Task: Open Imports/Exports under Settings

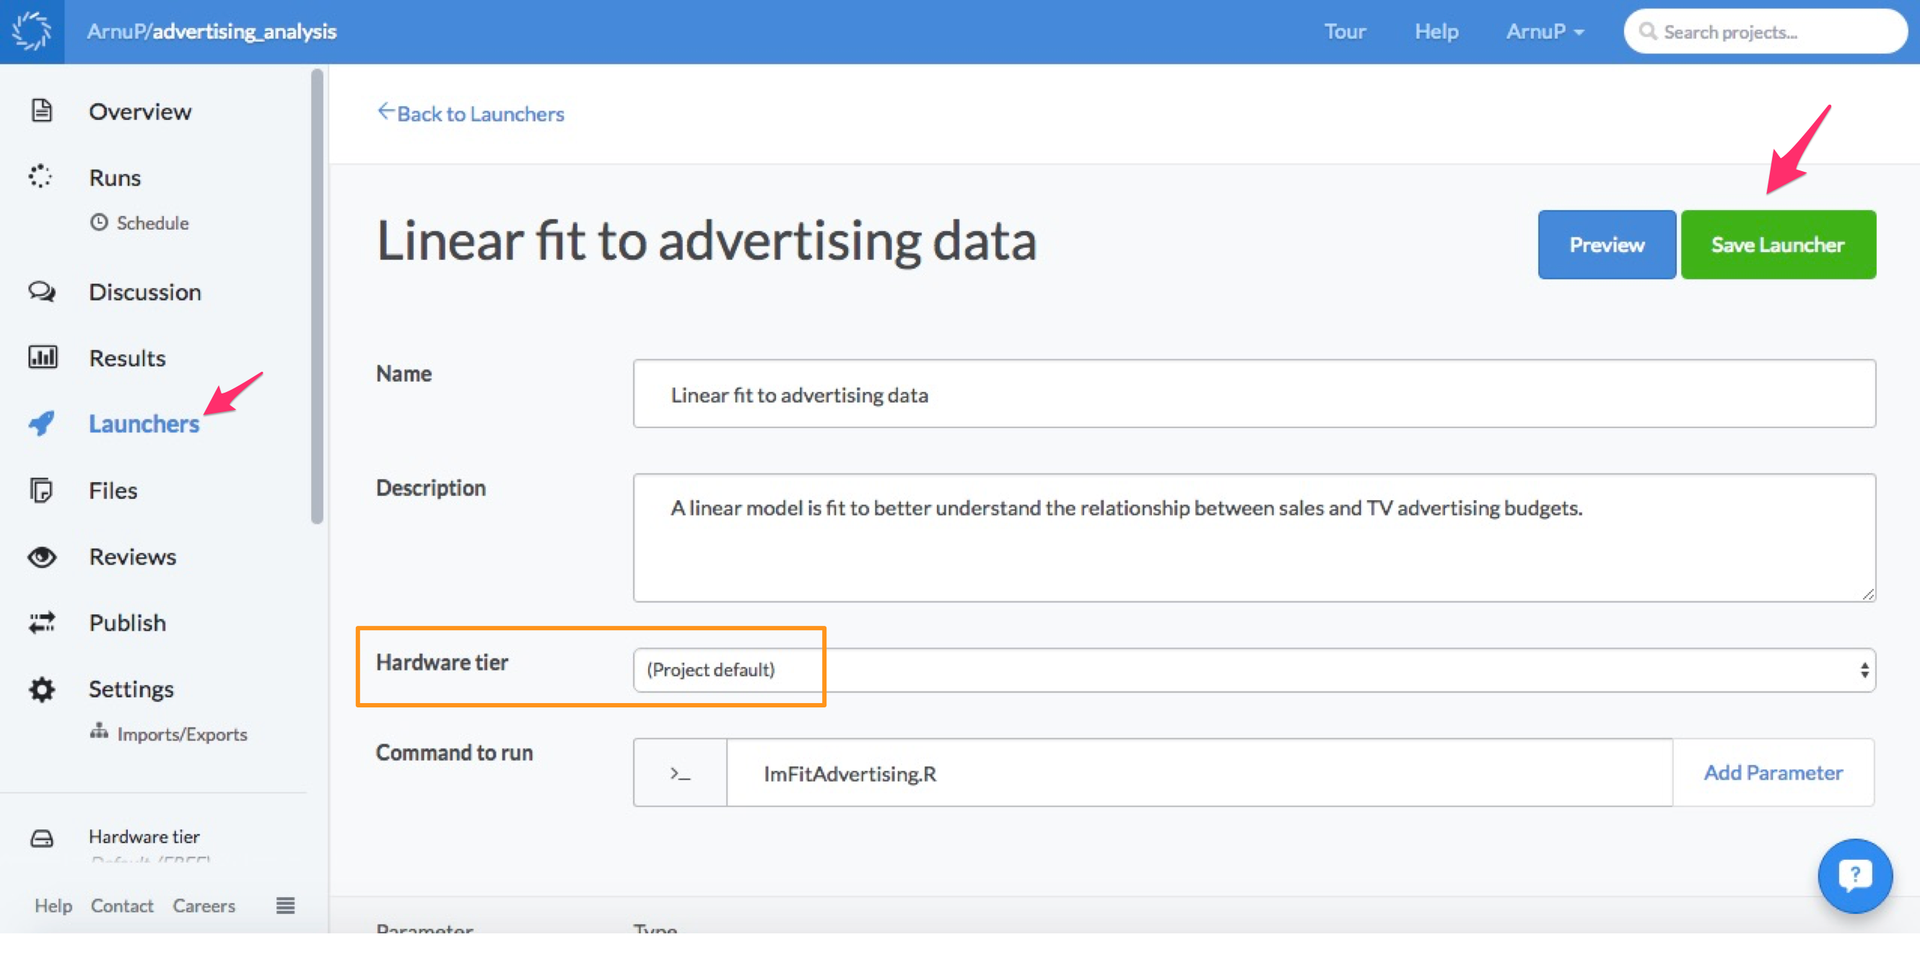Action: [182, 734]
